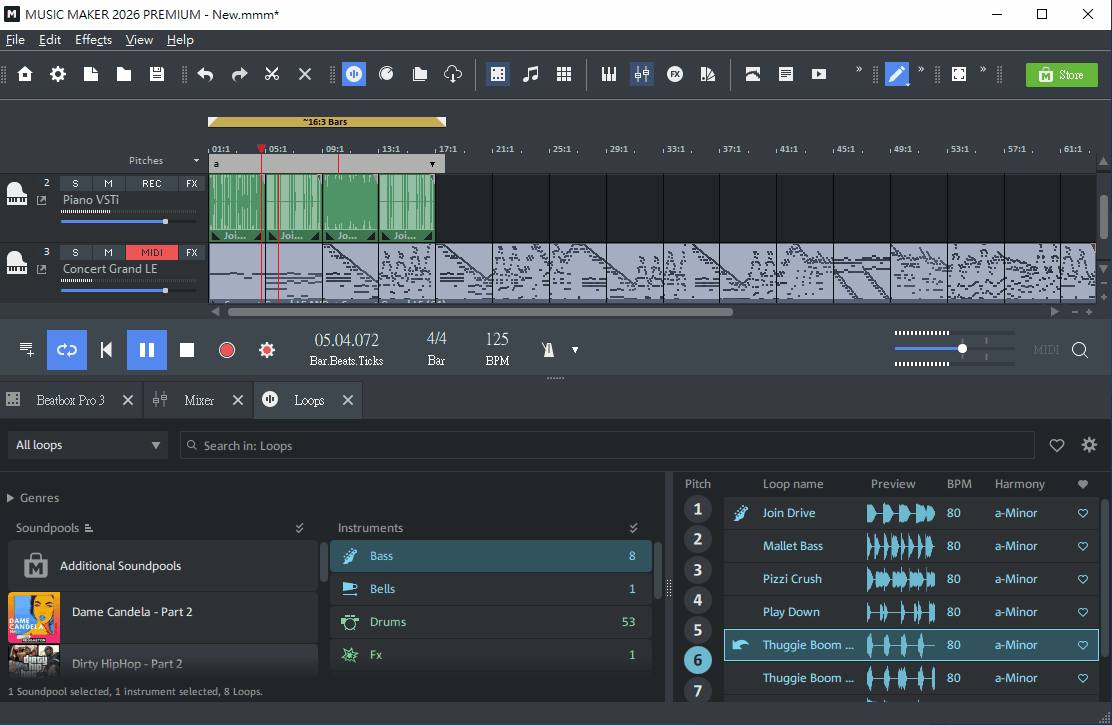Image resolution: width=1112 pixels, height=725 pixels.
Task: Click the add track icon in transport
Action: pos(26,349)
